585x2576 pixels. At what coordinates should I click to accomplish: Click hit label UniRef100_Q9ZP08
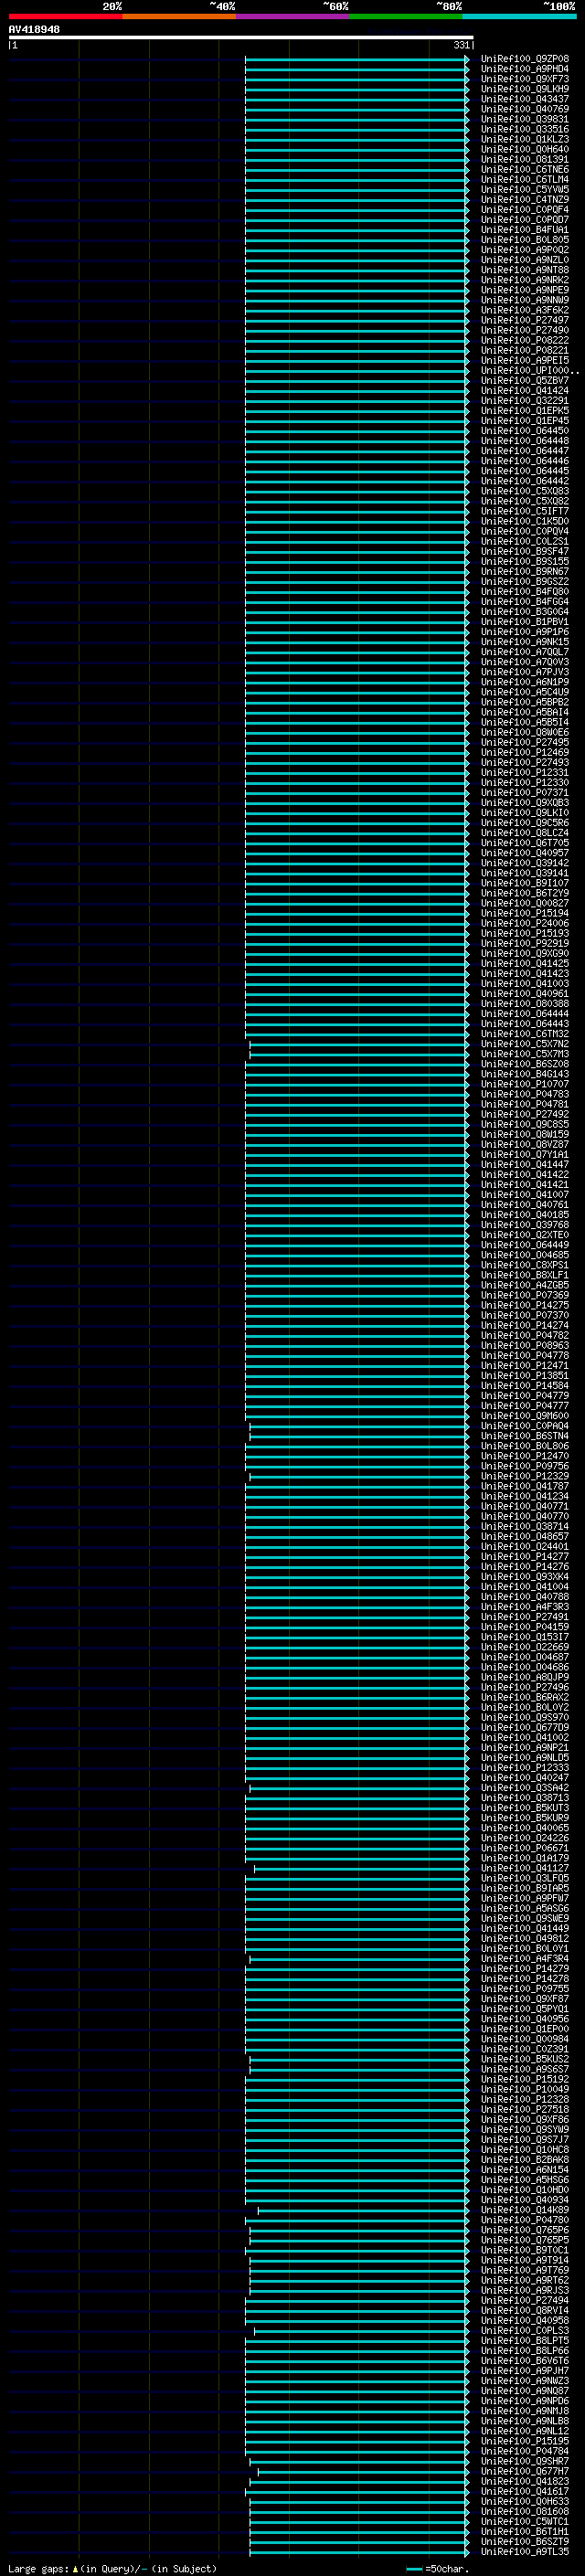(x=525, y=59)
